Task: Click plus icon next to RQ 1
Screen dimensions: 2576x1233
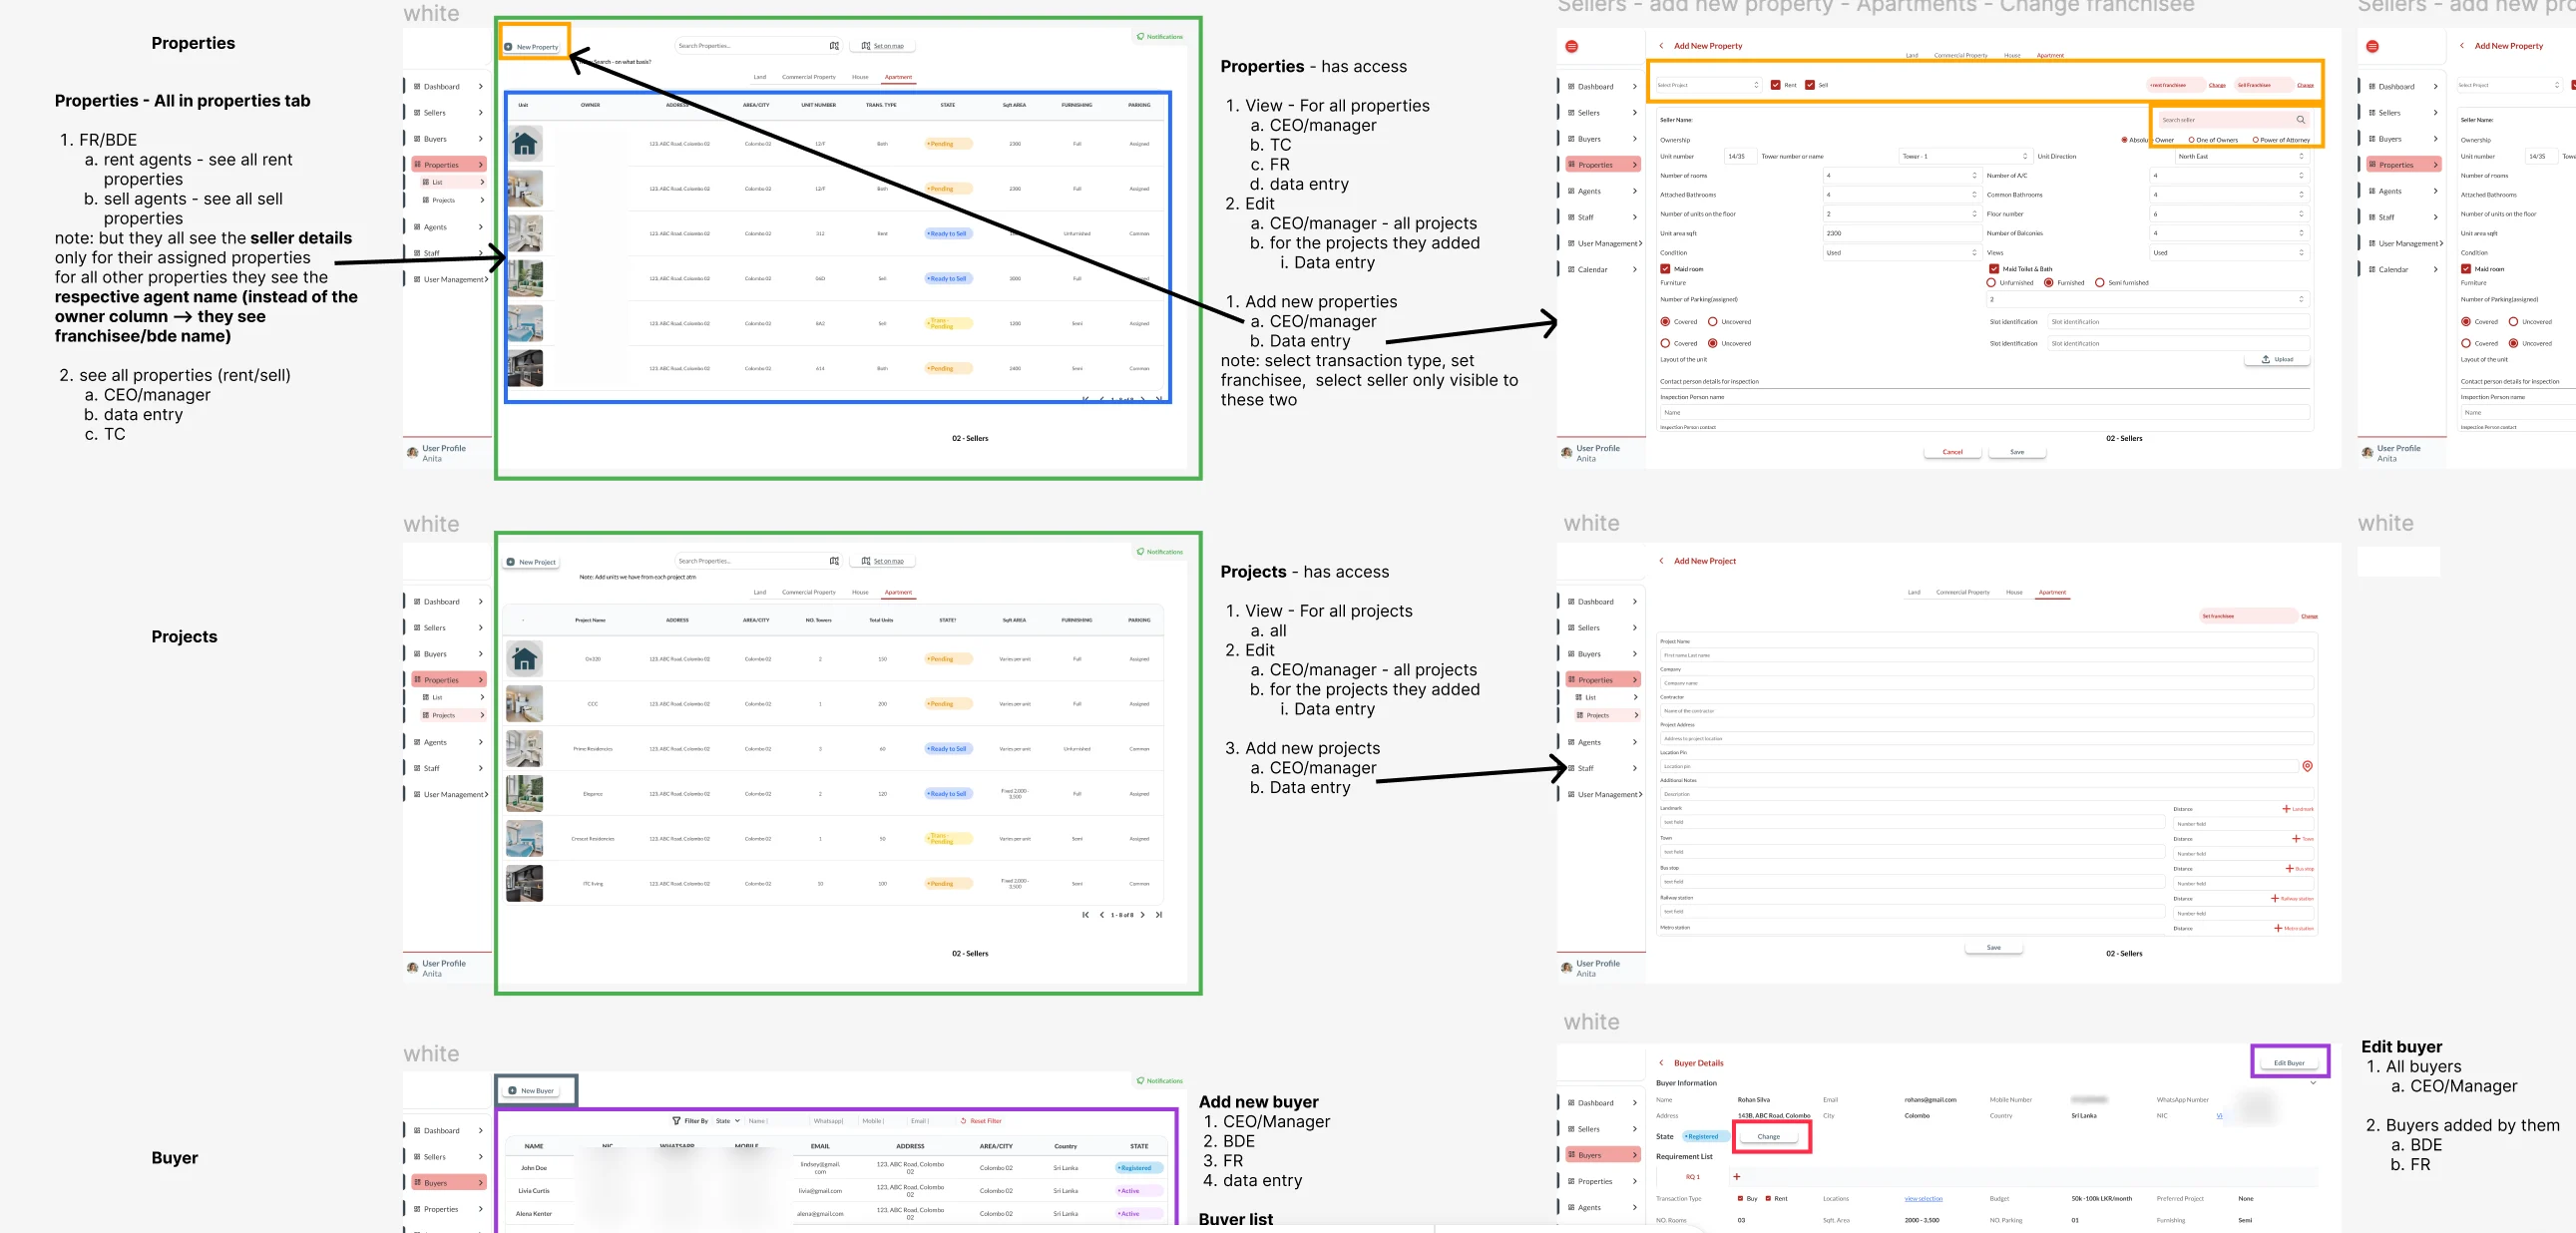Action: tap(1737, 1177)
